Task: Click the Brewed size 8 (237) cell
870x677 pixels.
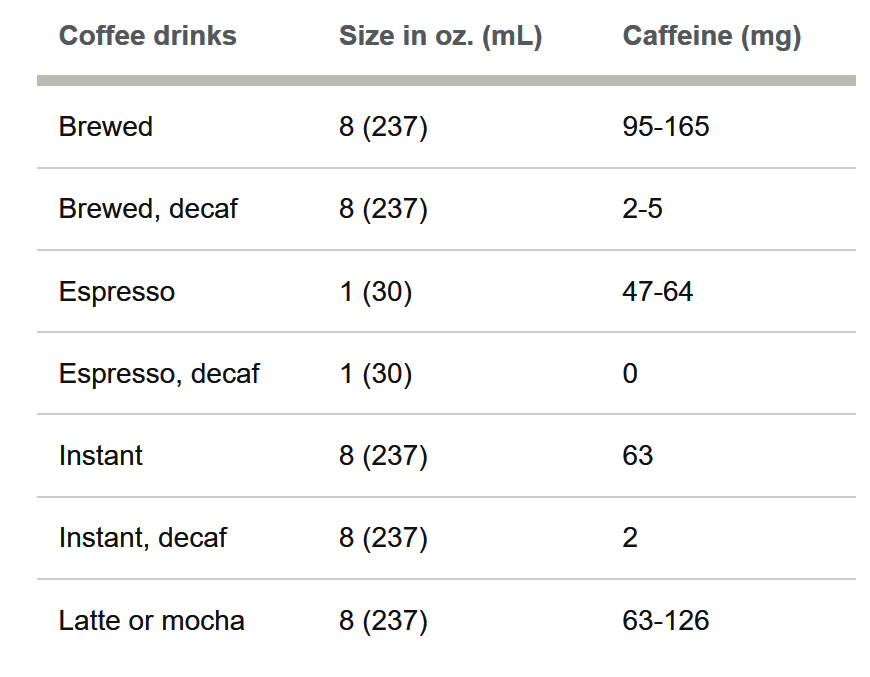Action: (383, 128)
